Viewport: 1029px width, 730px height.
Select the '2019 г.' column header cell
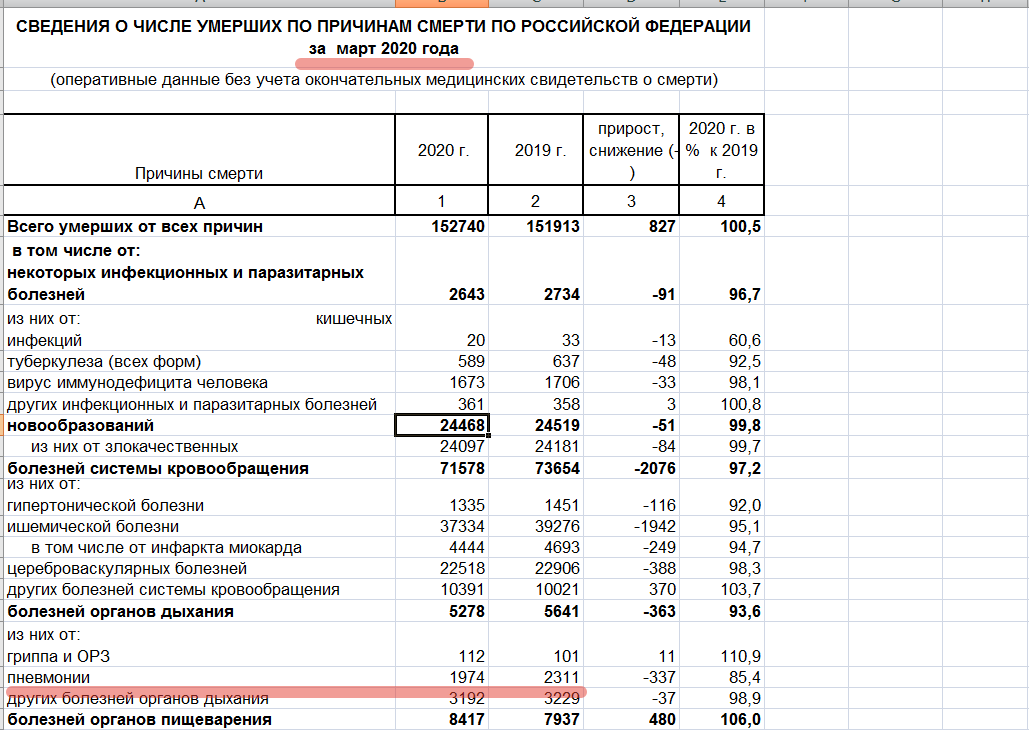pos(536,150)
